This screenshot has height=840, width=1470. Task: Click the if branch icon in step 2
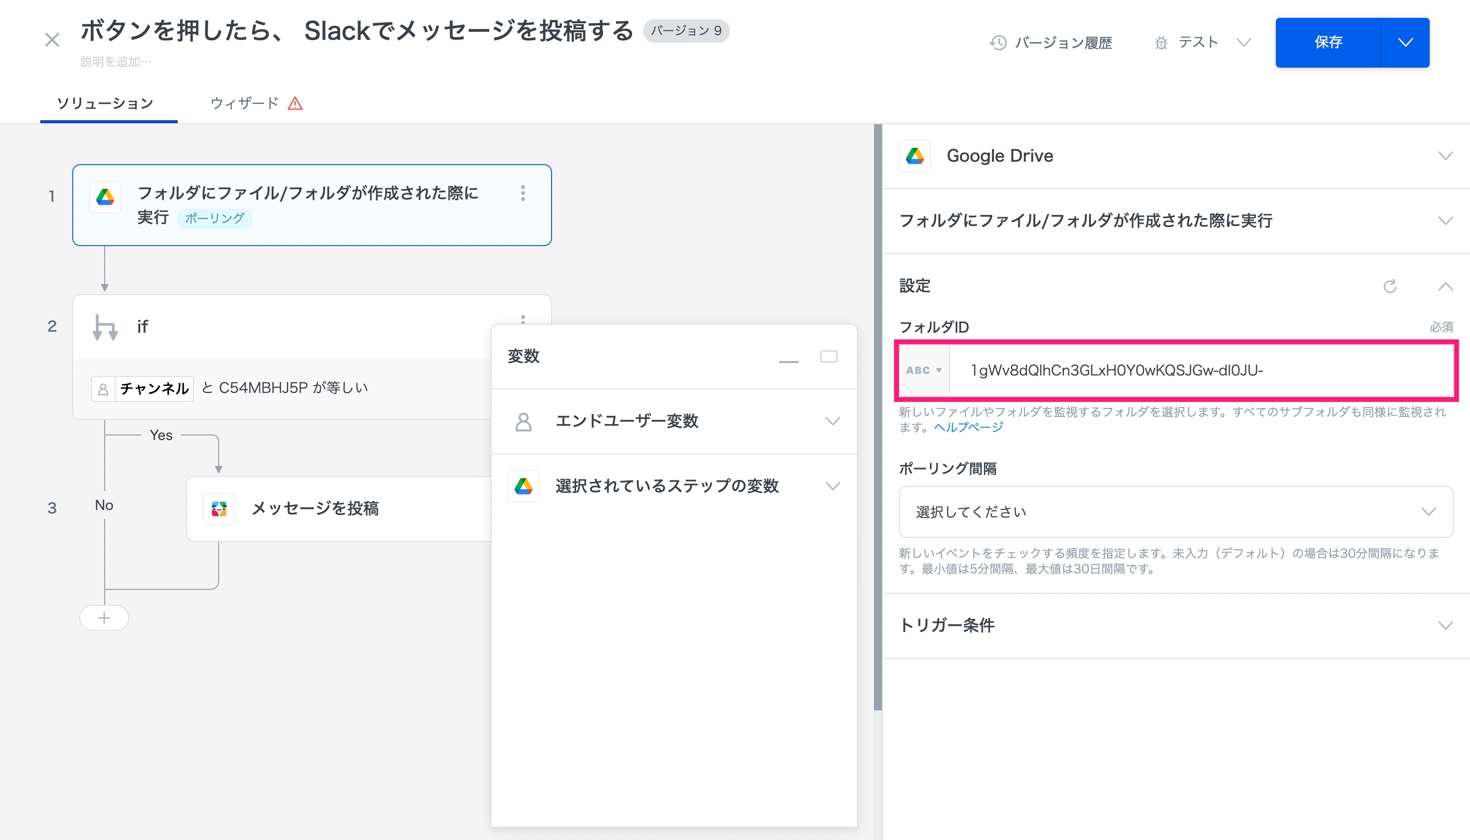click(105, 327)
